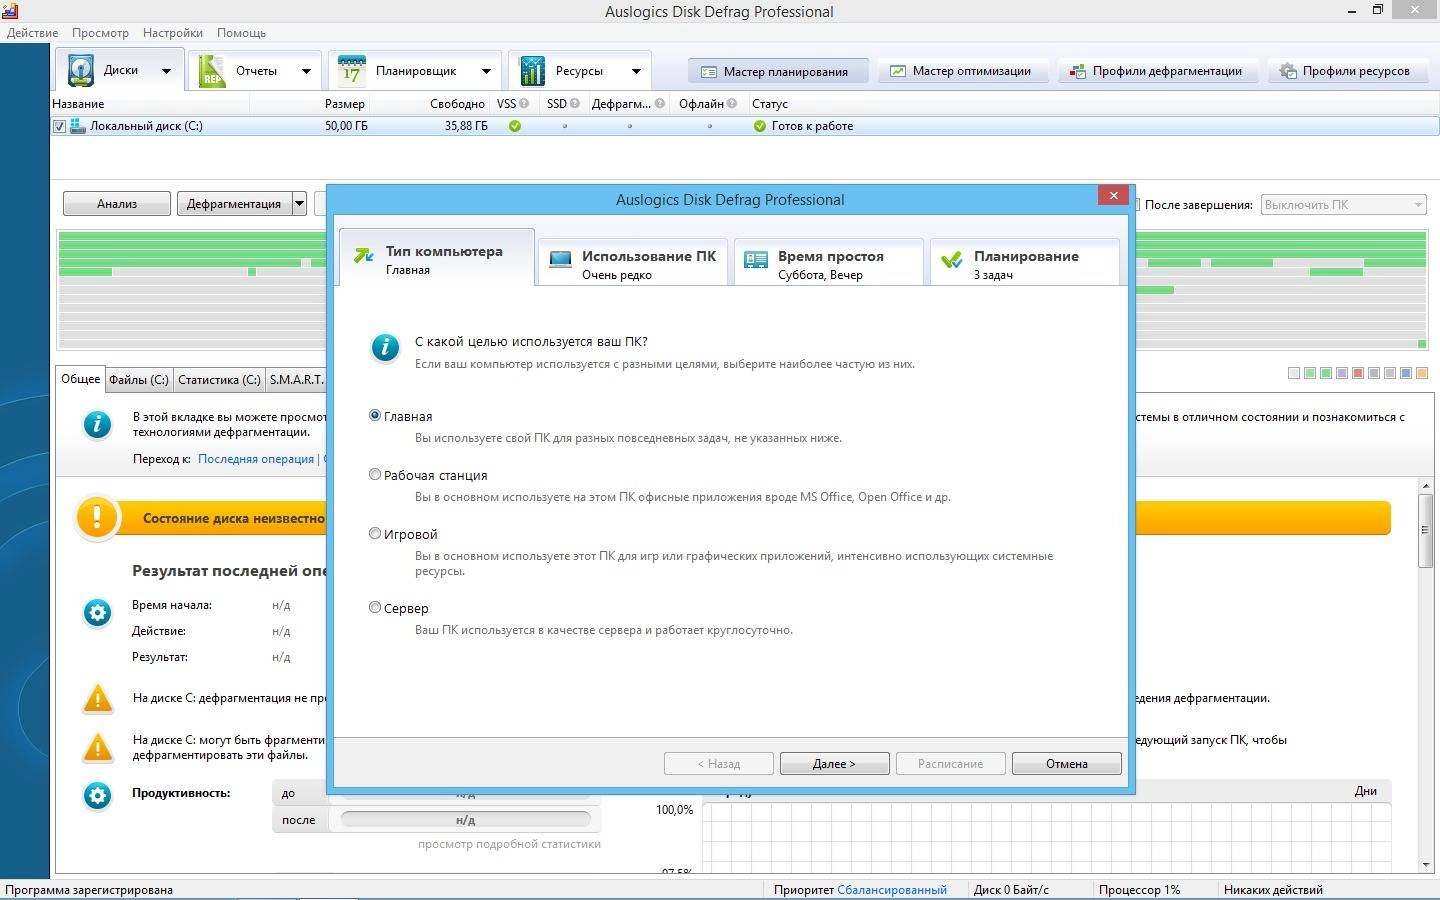Click the info icon in the Общее tab
The width and height of the screenshot is (1440, 900).
pyautogui.click(x=97, y=425)
